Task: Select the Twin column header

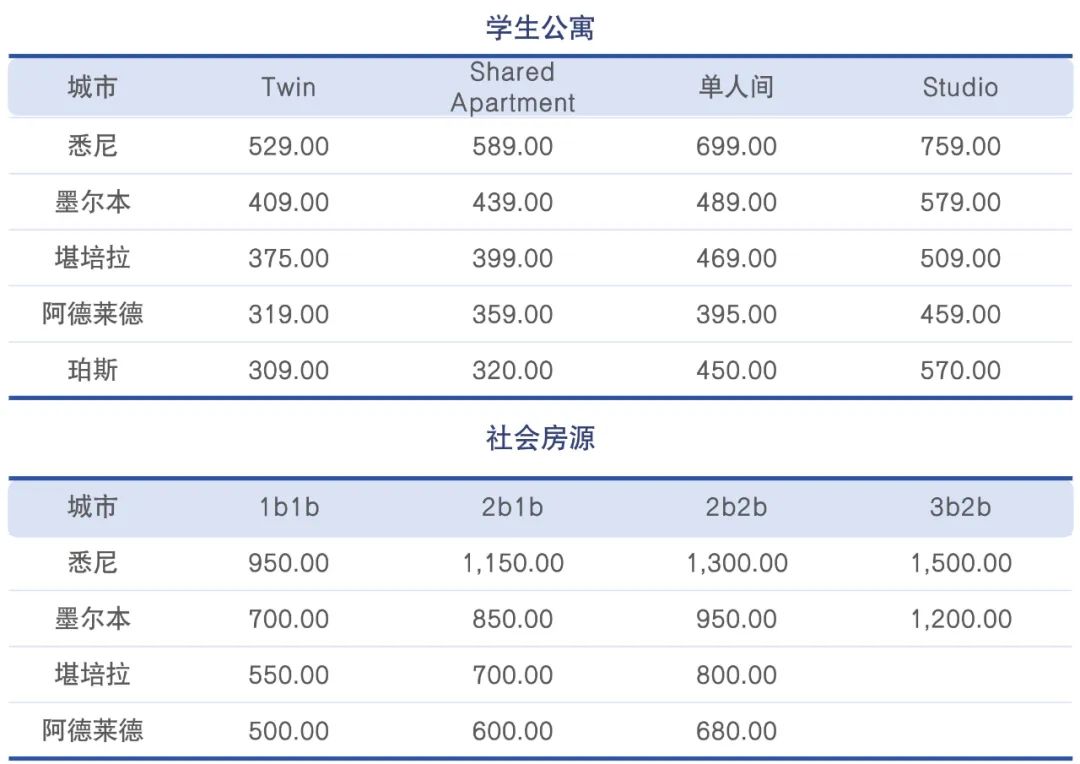Action: pyautogui.click(x=288, y=87)
